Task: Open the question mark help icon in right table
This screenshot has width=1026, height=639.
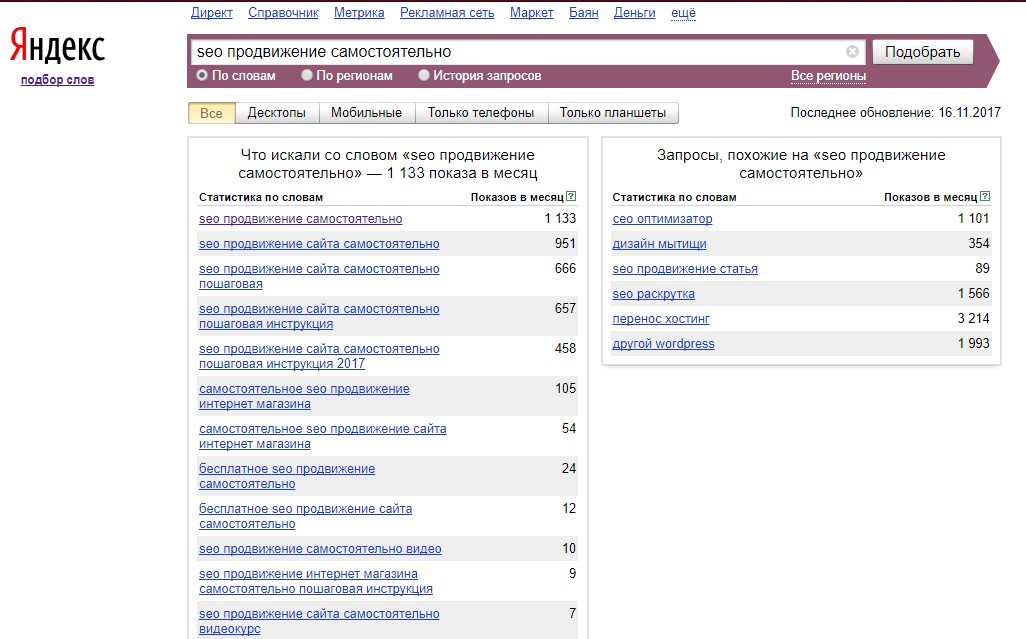Action: click(x=986, y=196)
